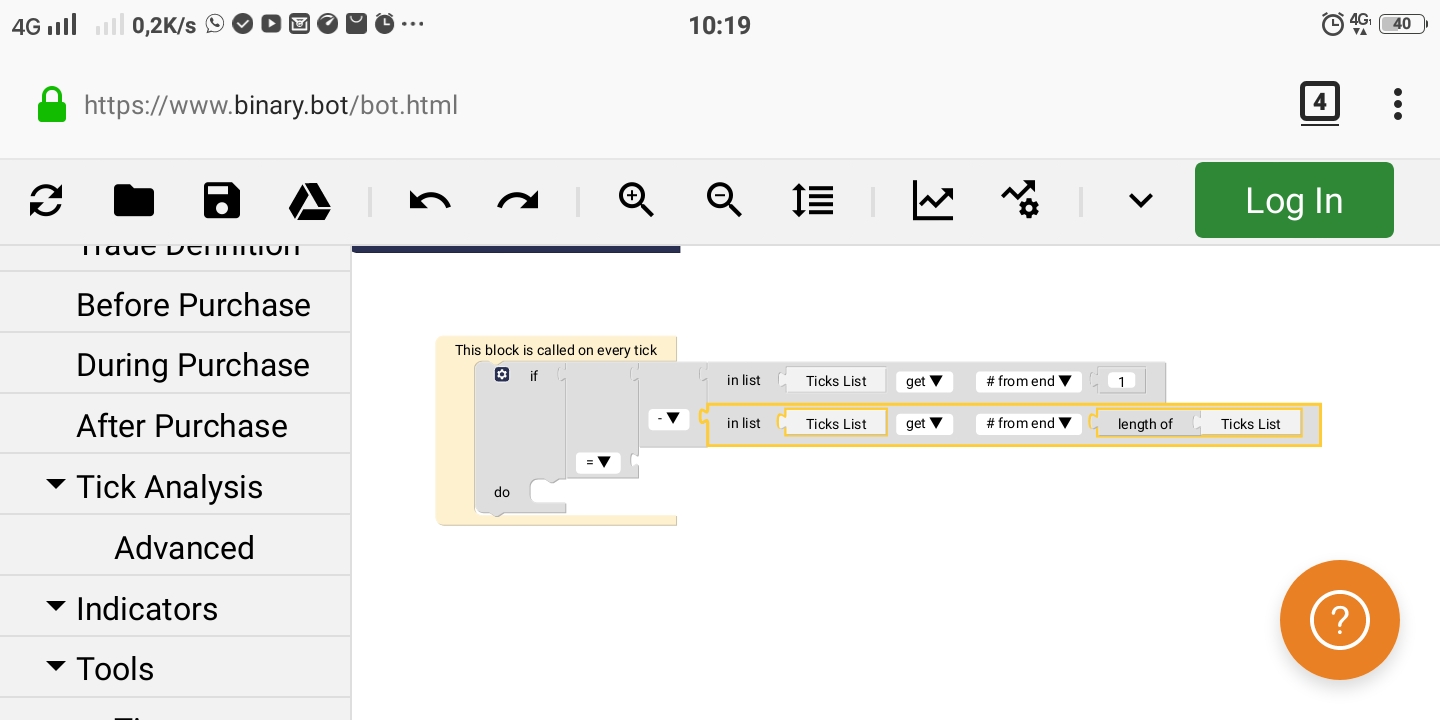Click the 'if' label on the block
This screenshot has width=1440, height=720.
pyautogui.click(x=534, y=376)
